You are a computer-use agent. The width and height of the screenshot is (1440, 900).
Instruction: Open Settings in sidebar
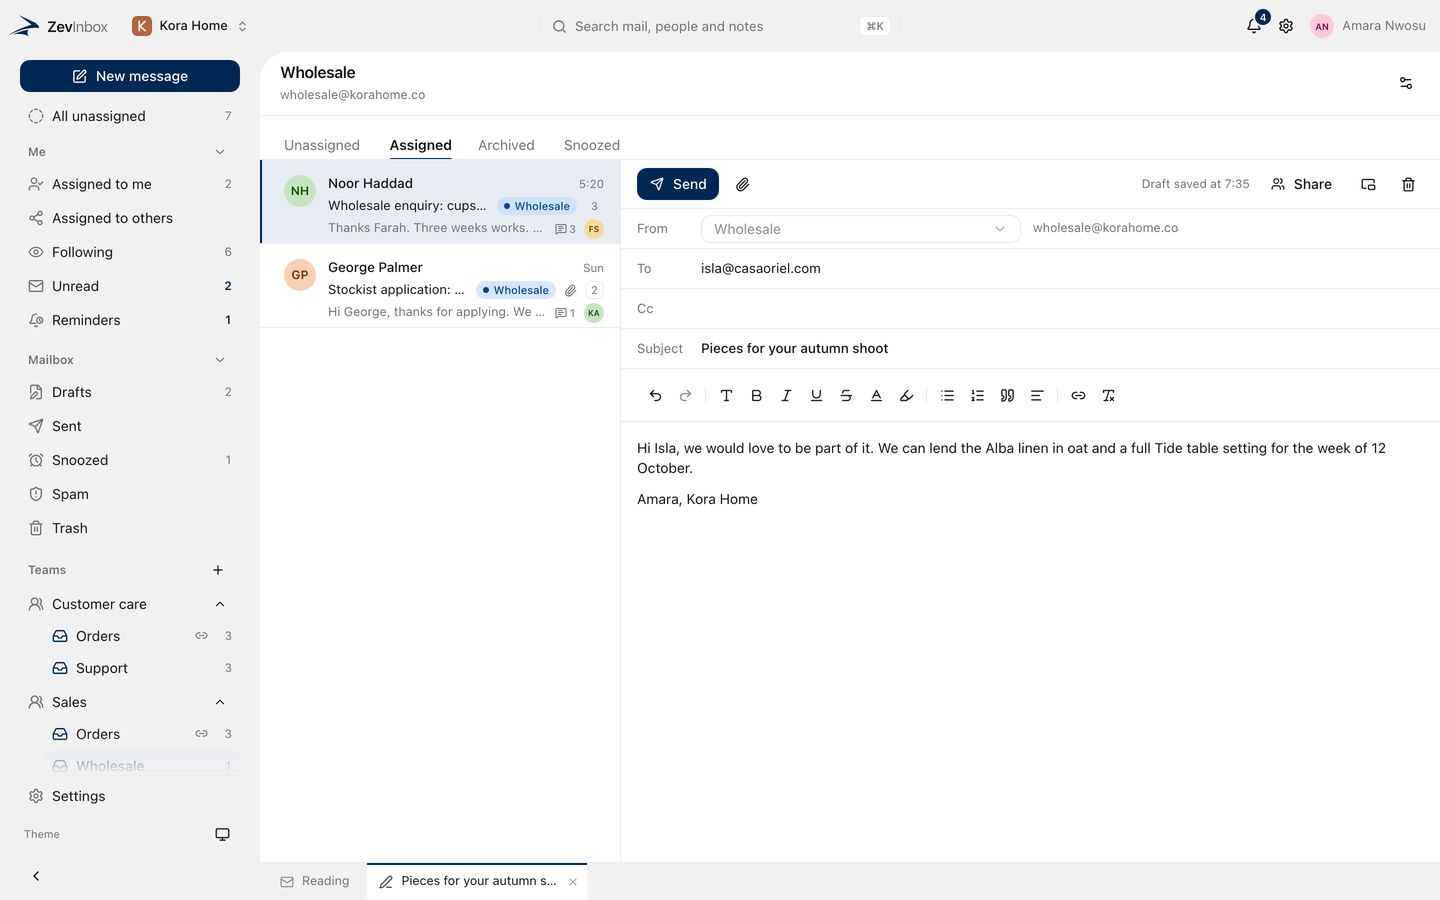click(x=130, y=796)
